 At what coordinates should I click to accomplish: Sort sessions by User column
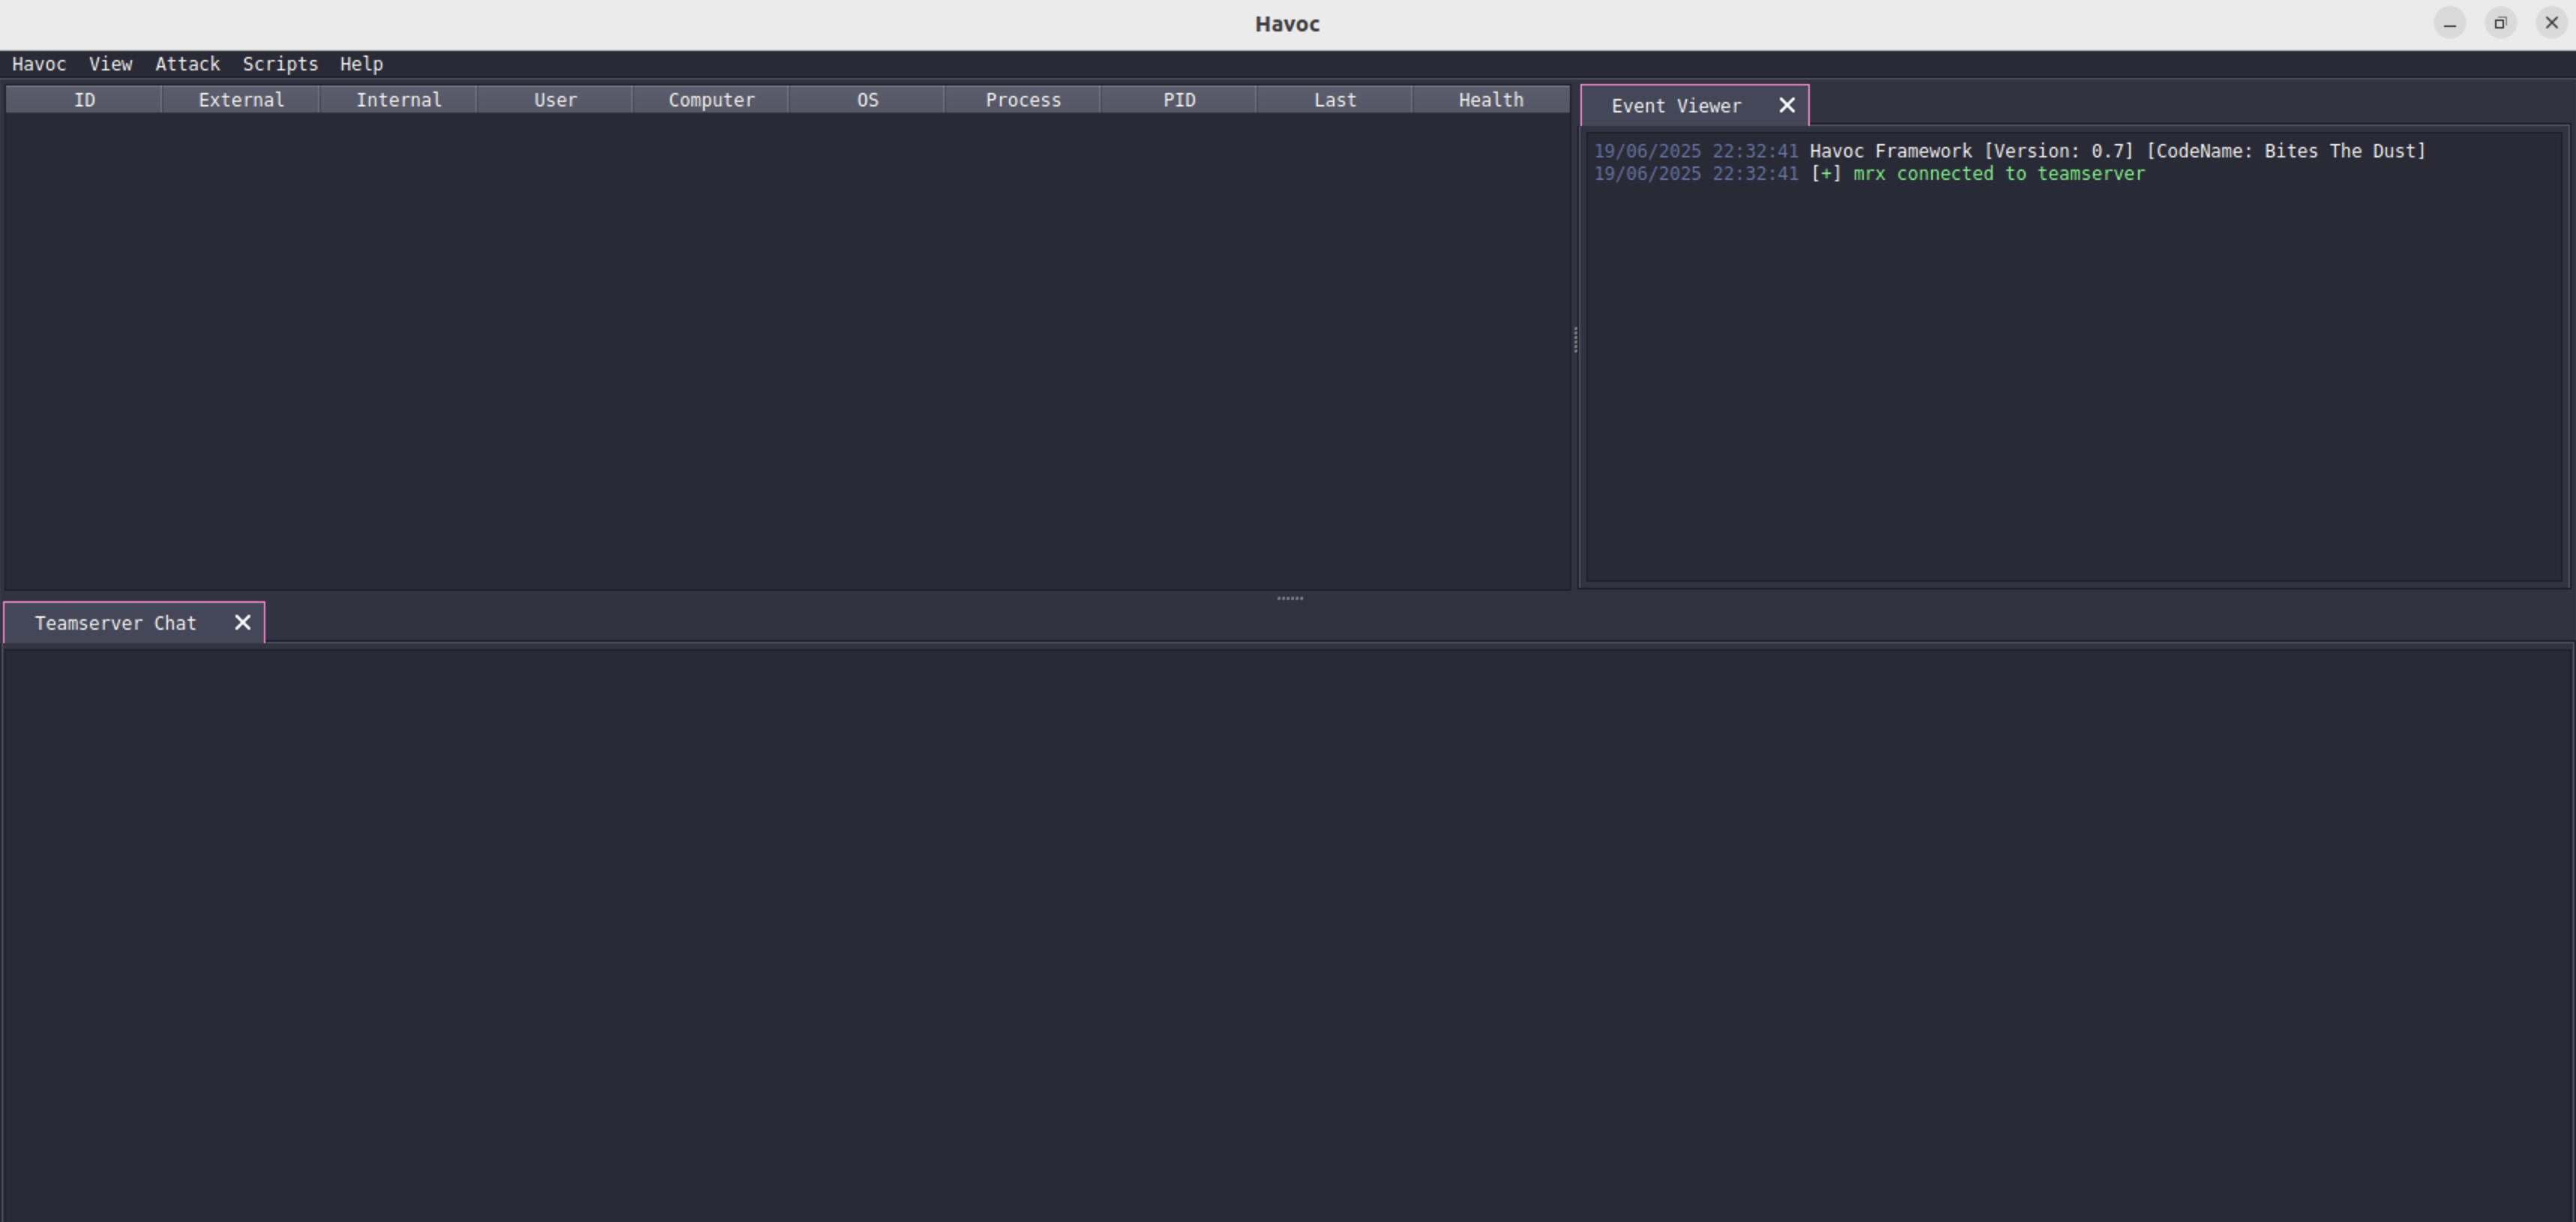pyautogui.click(x=555, y=100)
